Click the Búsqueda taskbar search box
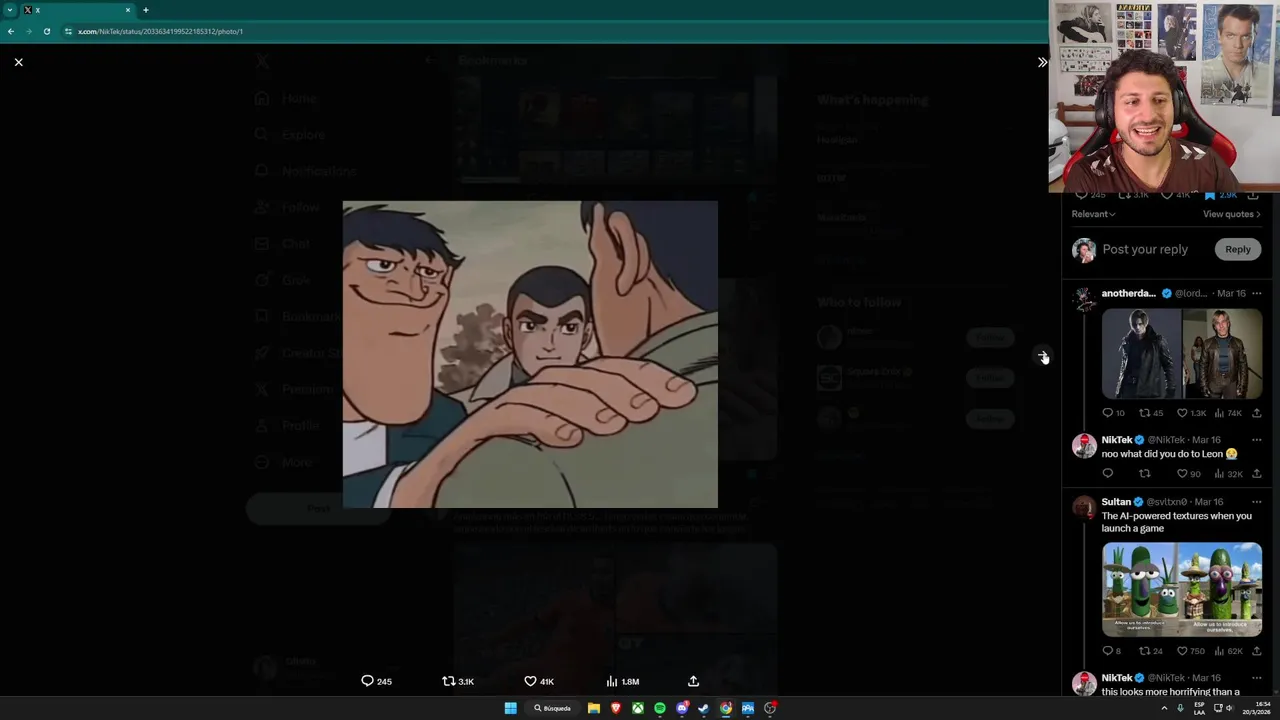1280x720 pixels. click(552, 708)
